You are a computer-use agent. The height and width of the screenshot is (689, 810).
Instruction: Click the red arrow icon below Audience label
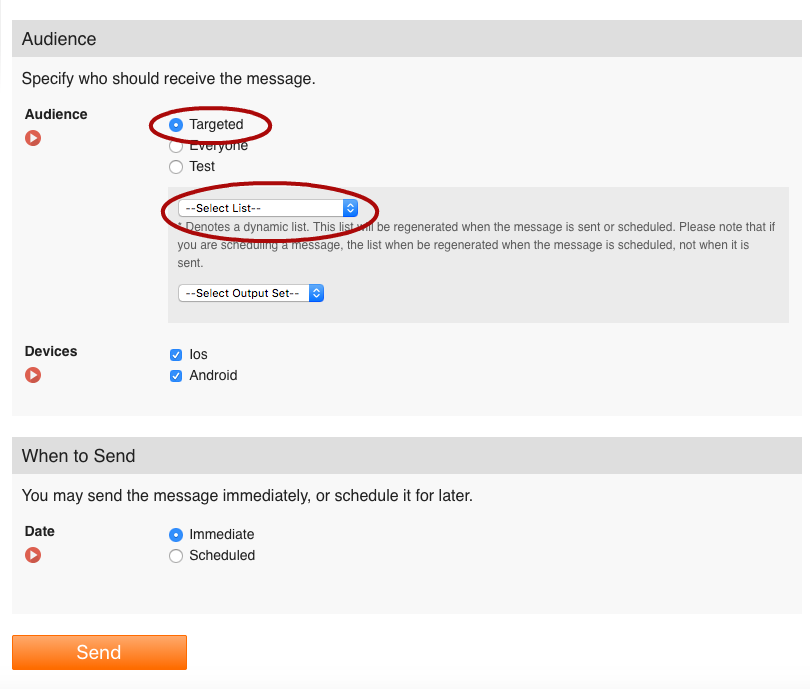33,138
